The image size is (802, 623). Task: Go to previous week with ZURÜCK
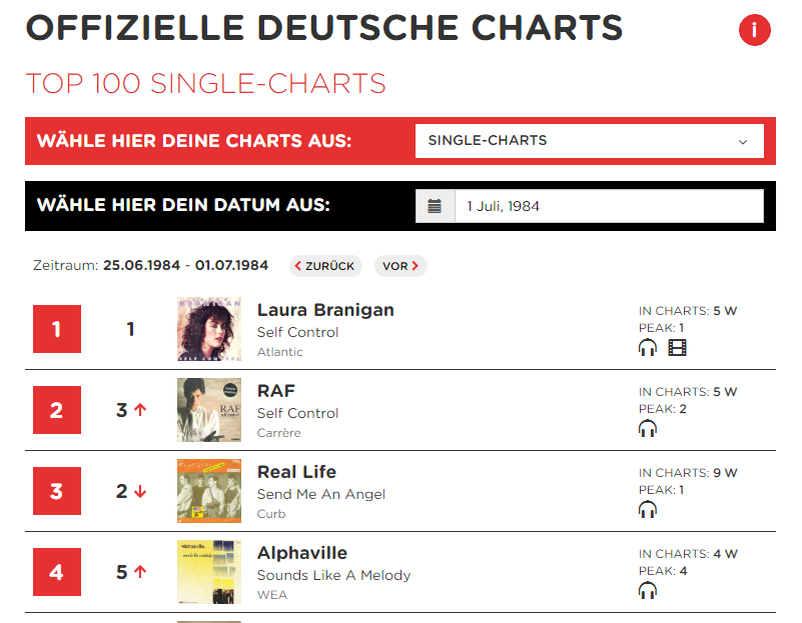[x=325, y=266]
